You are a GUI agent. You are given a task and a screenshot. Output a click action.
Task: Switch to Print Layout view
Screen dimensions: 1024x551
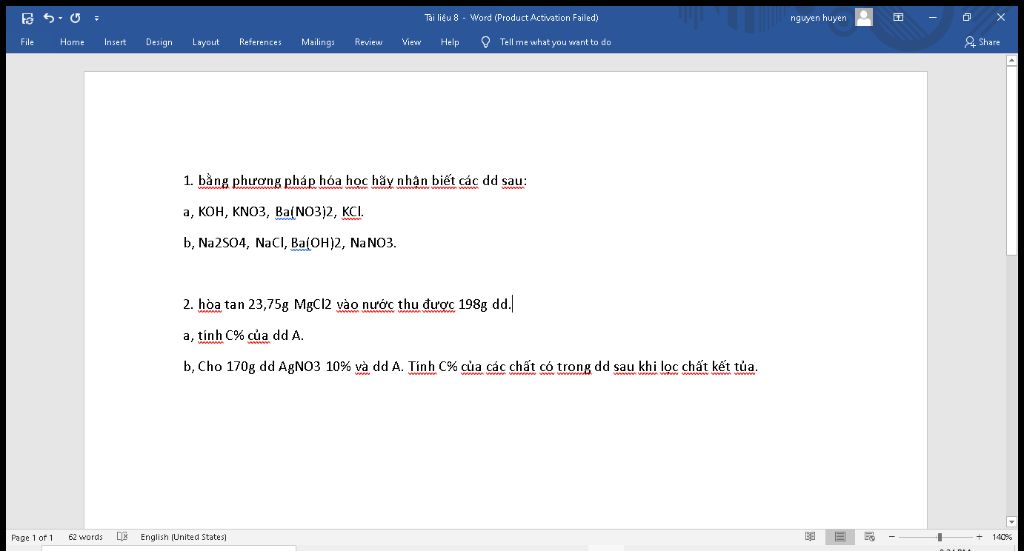coord(840,537)
